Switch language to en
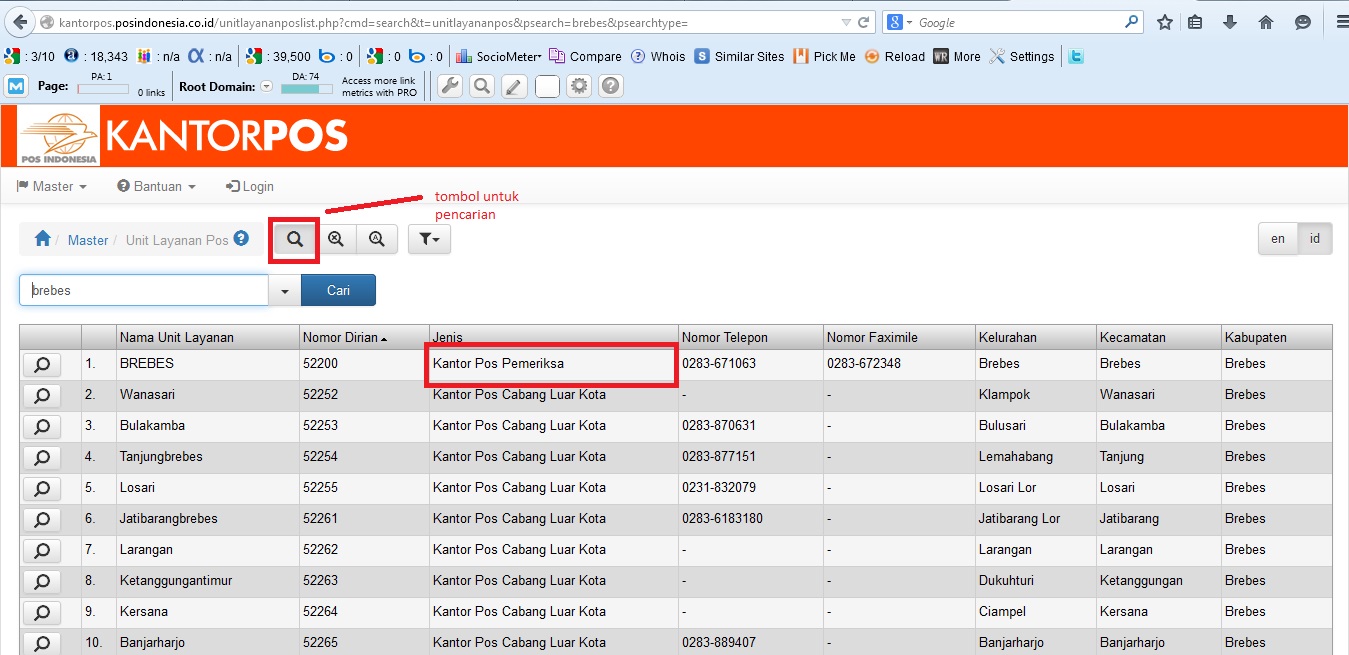 [x=1278, y=239]
